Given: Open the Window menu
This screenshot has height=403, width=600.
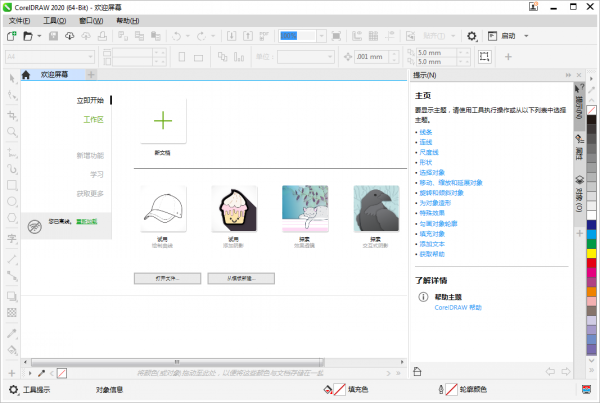Looking at the screenshot, I should (91, 21).
